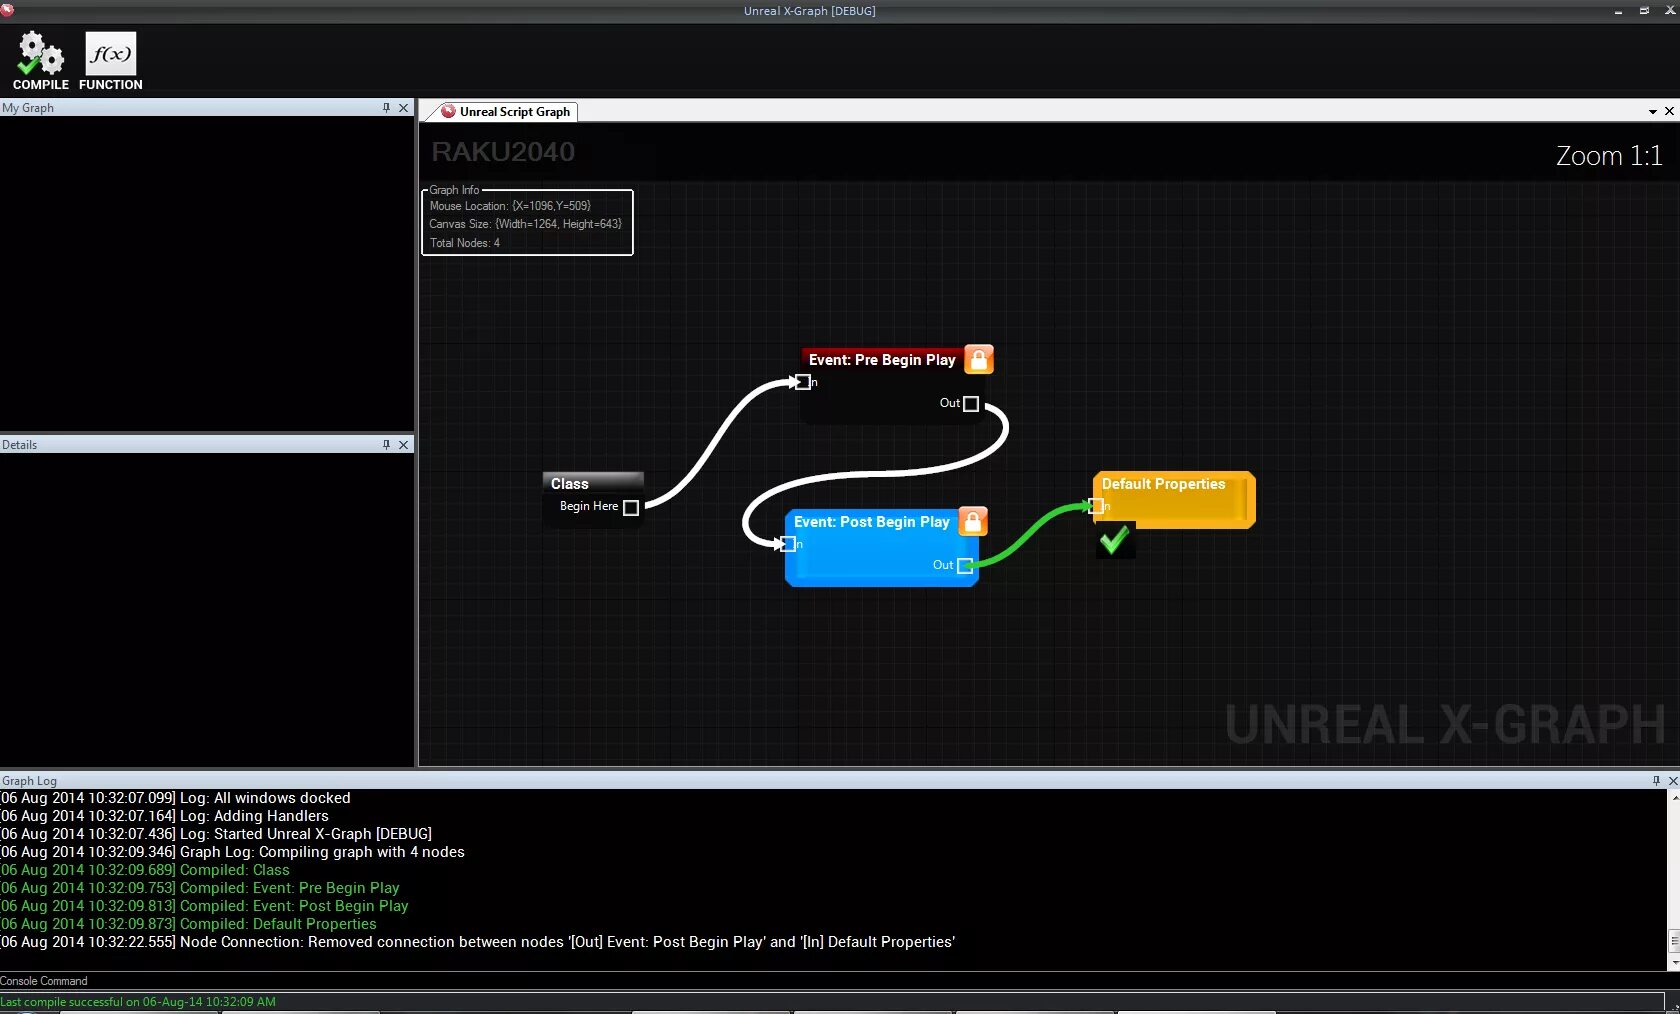Click the In pin of Post Begin Play
Screen dimensions: 1680x1014
click(788, 544)
